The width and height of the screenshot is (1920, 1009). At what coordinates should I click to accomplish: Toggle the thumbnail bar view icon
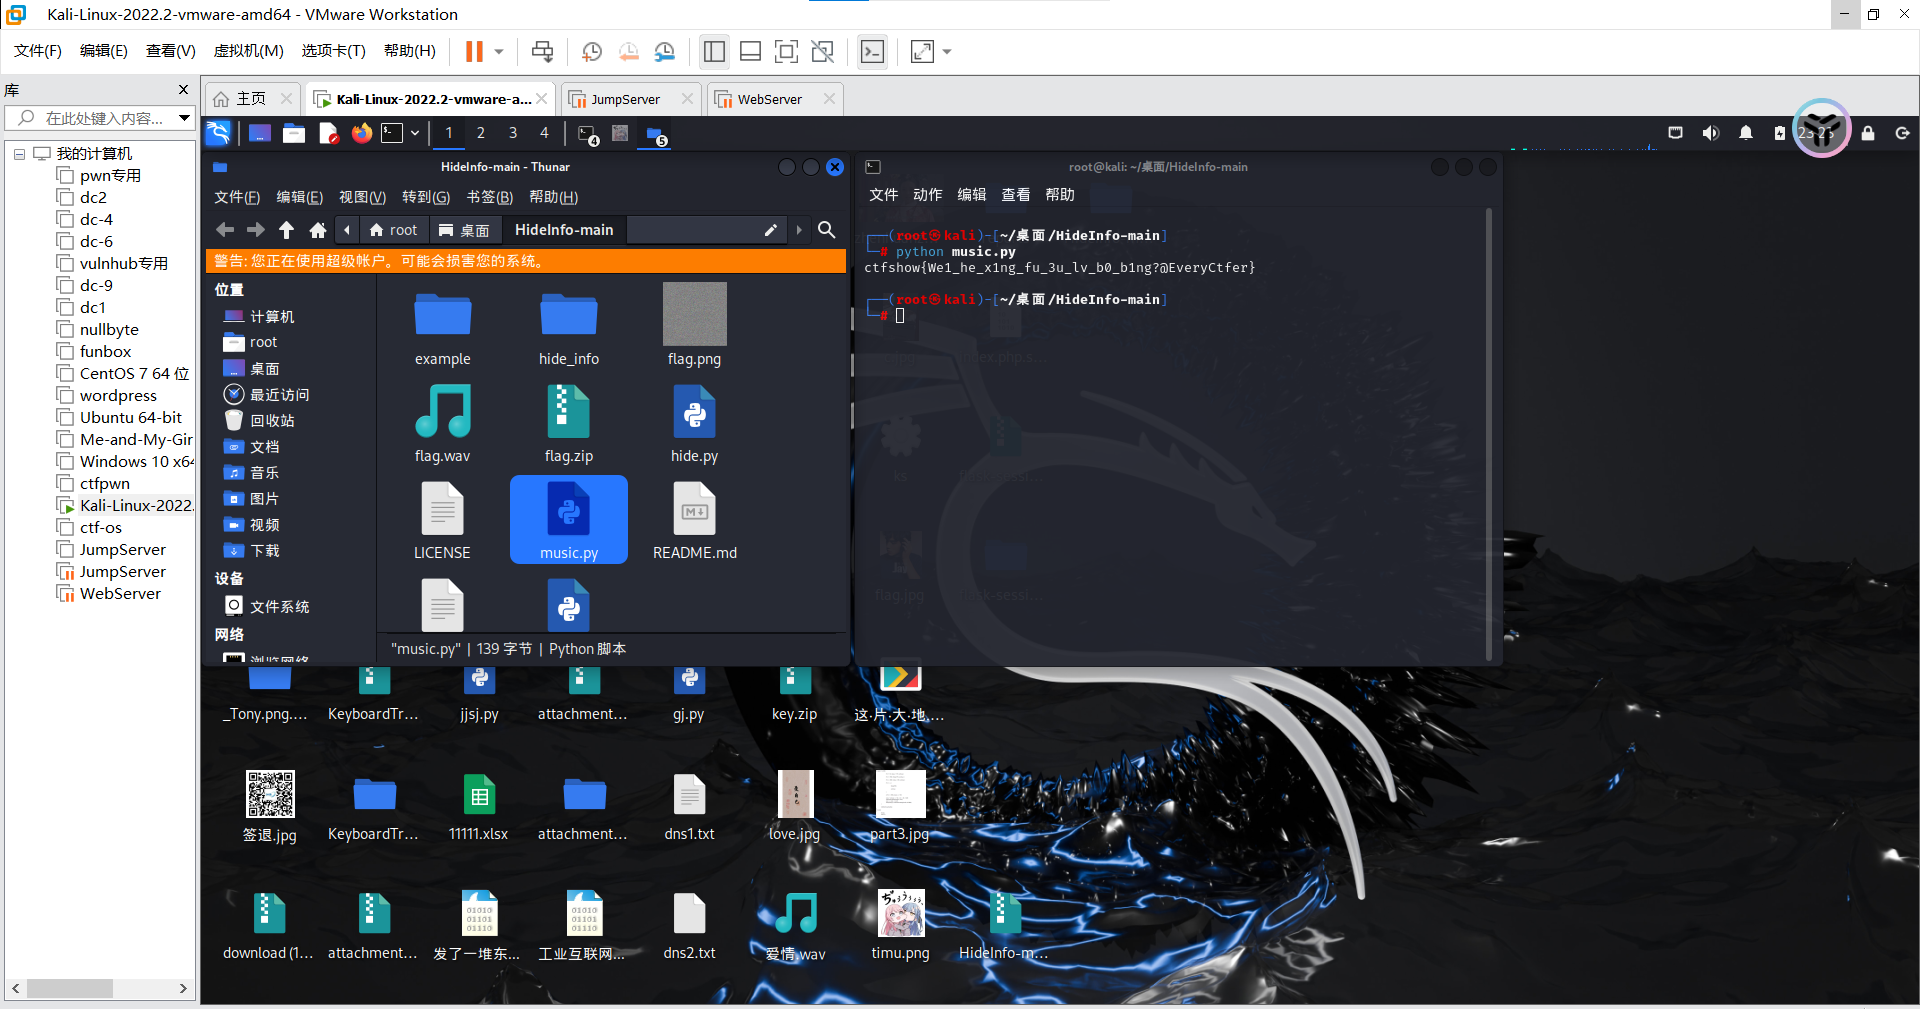pyautogui.click(x=750, y=51)
